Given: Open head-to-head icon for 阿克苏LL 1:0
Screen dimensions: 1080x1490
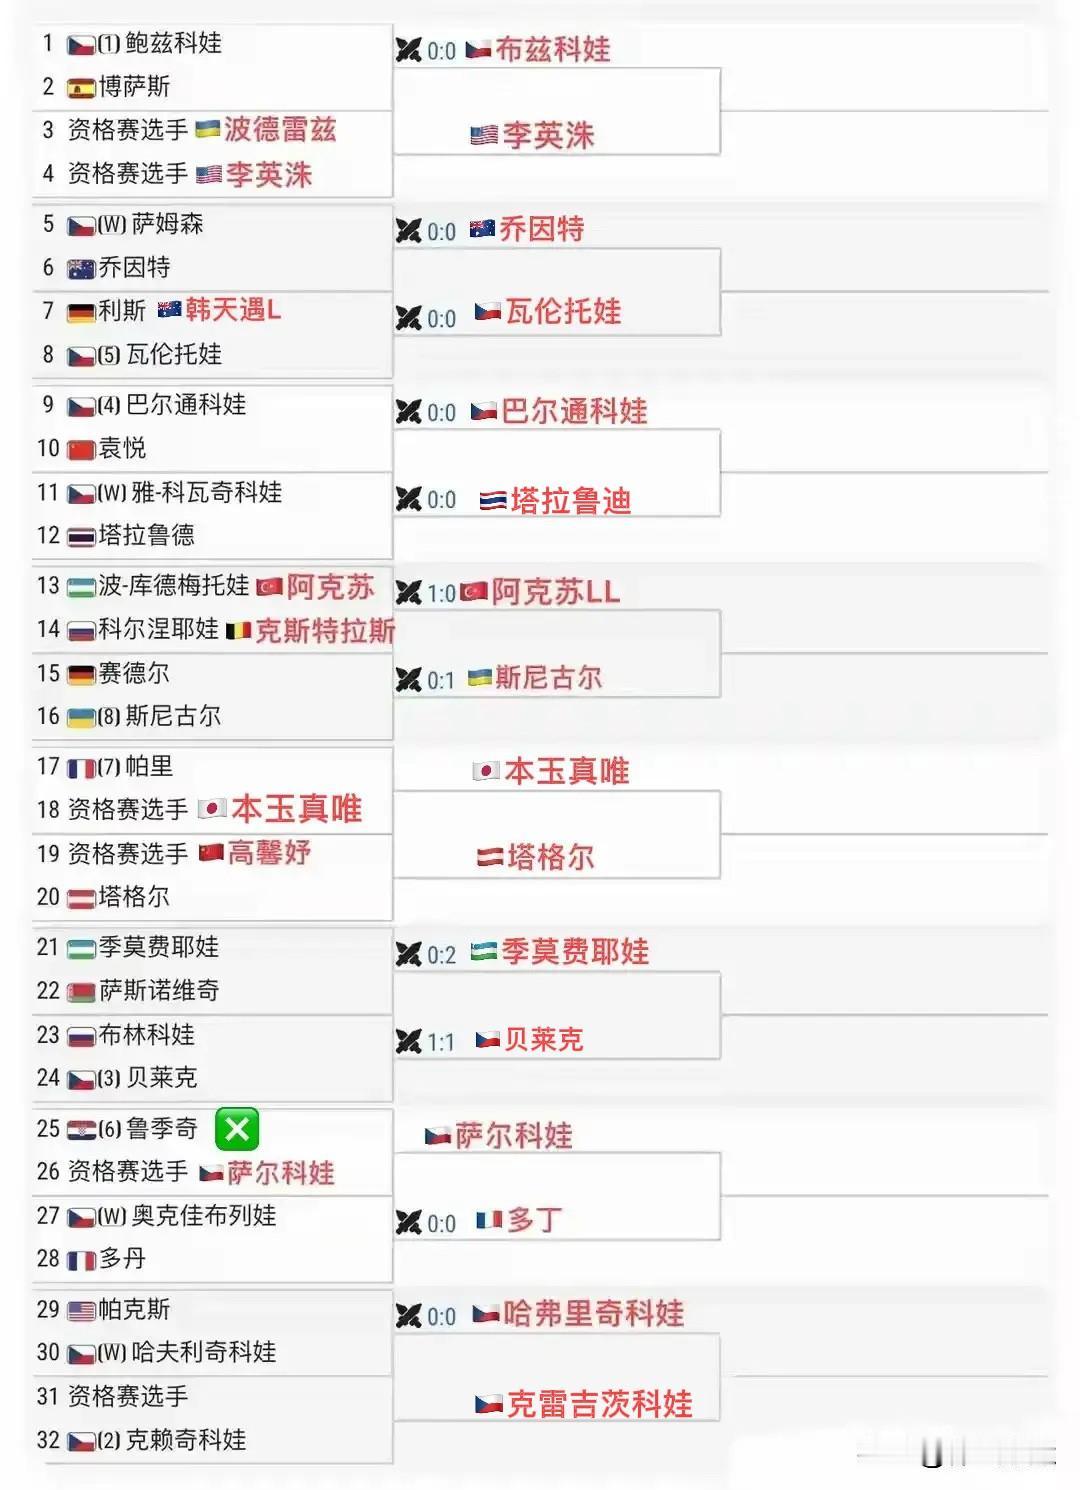Looking at the screenshot, I should pyautogui.click(x=408, y=592).
